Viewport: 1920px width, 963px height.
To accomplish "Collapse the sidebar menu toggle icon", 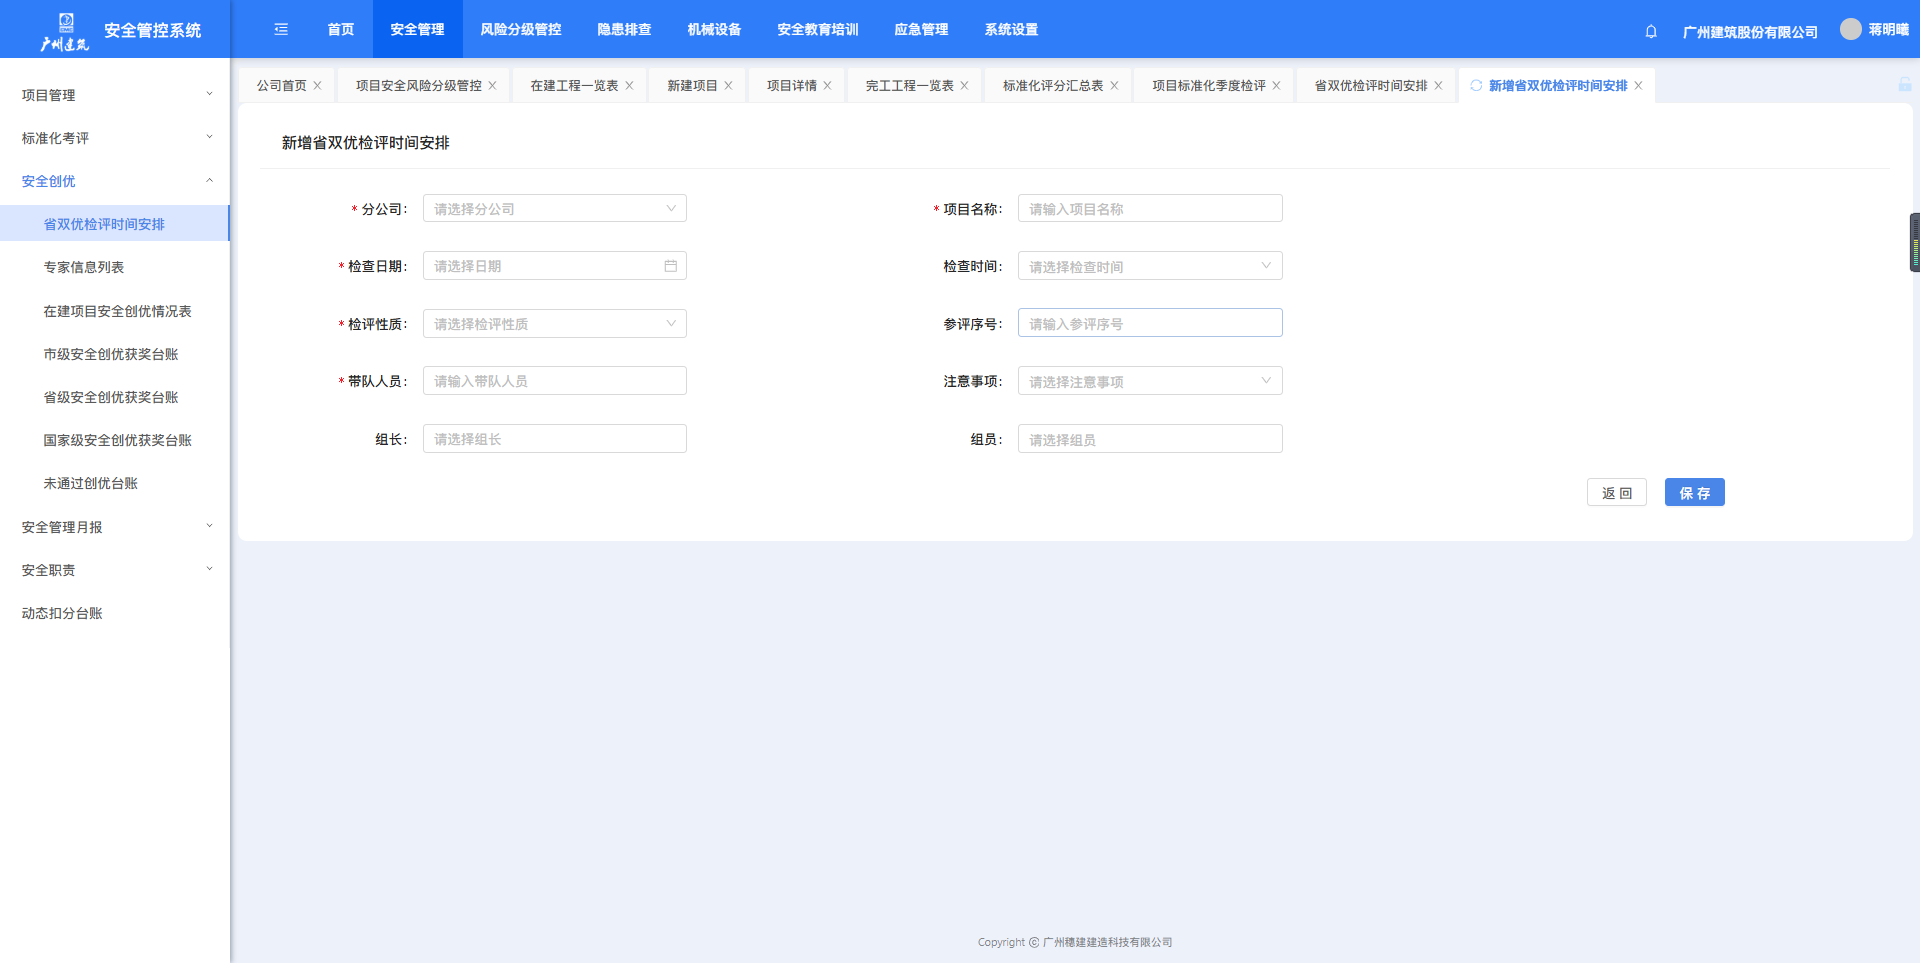I will pyautogui.click(x=281, y=30).
